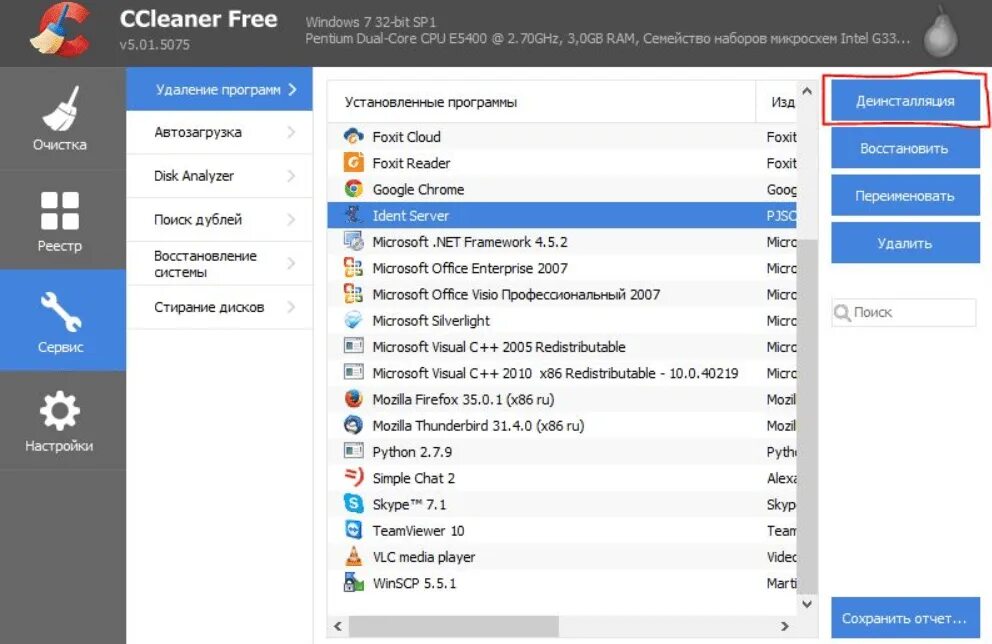Click the VLC media player cone icon
The width and height of the screenshot is (992, 644).
353,556
